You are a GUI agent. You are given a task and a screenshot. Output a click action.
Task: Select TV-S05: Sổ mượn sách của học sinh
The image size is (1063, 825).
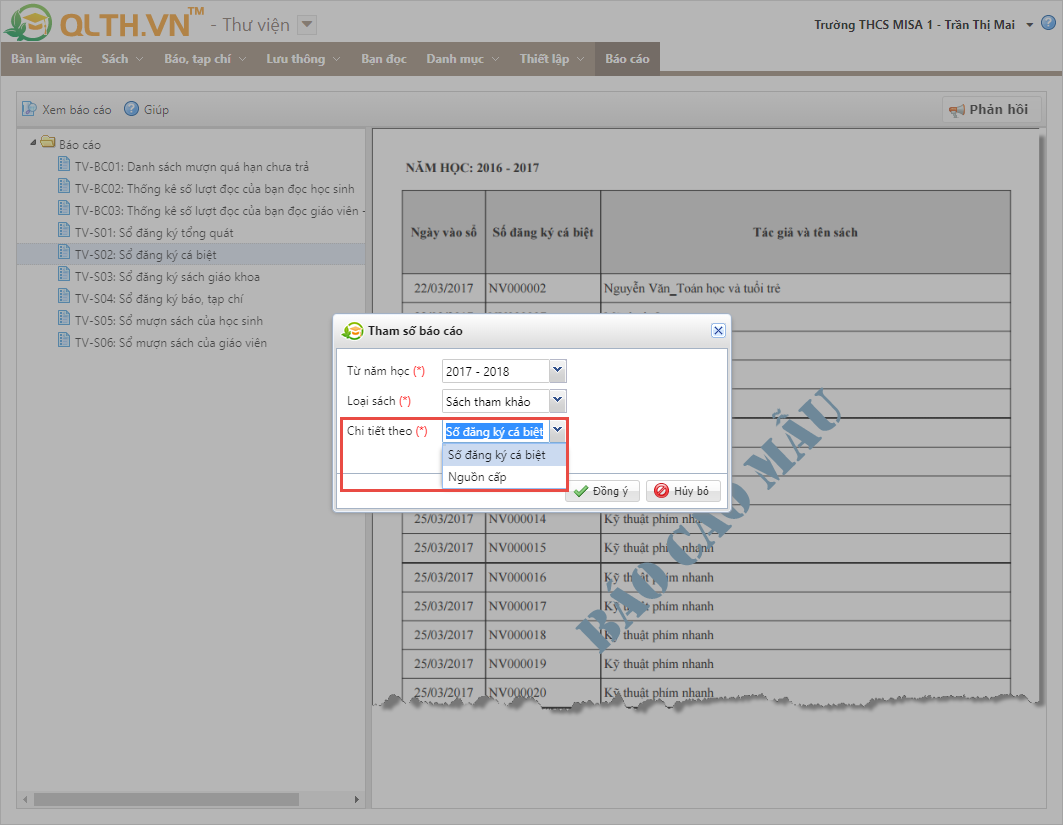click(x=169, y=321)
